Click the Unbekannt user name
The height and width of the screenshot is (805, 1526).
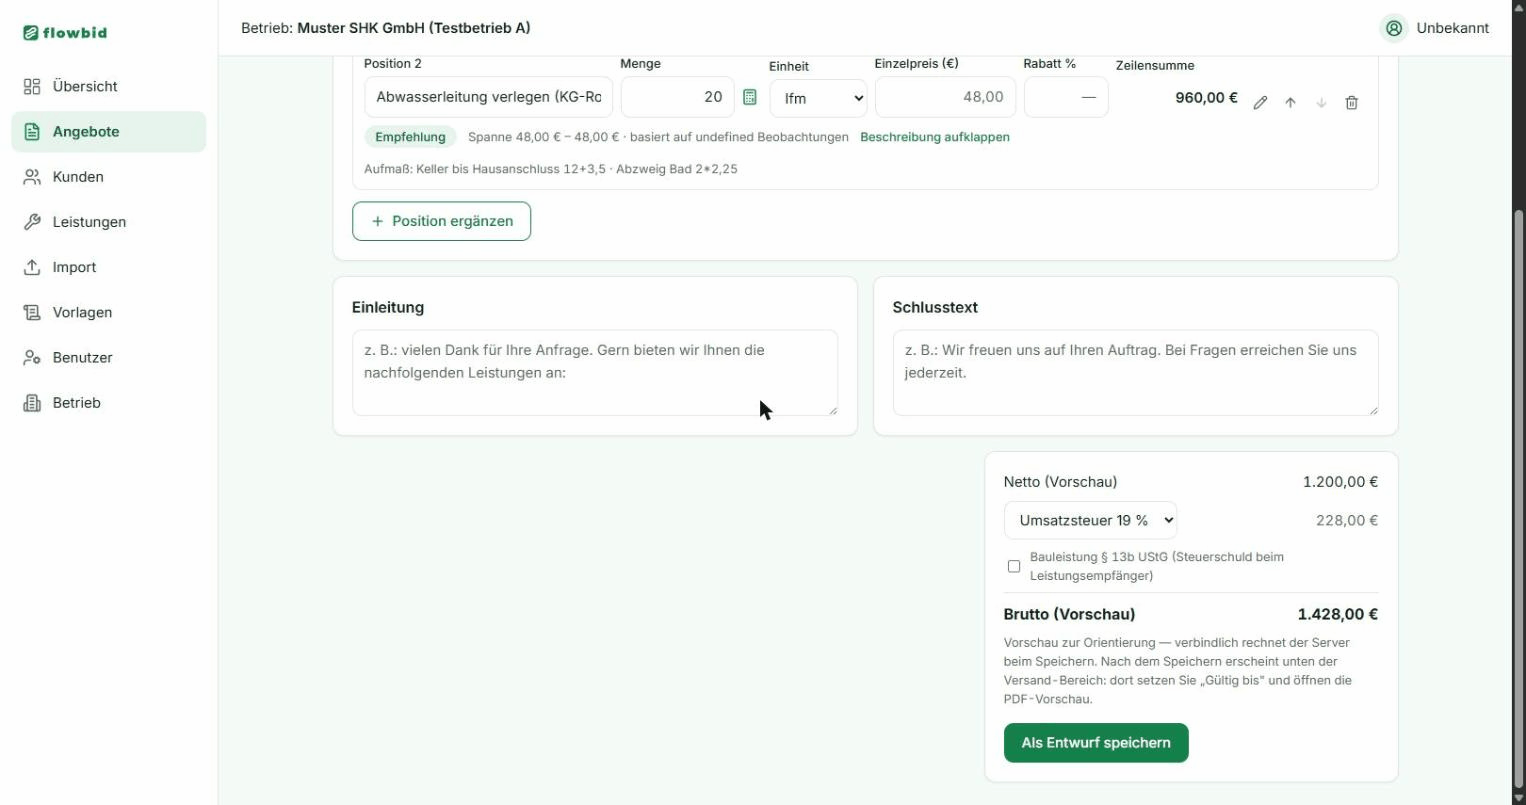point(1453,28)
